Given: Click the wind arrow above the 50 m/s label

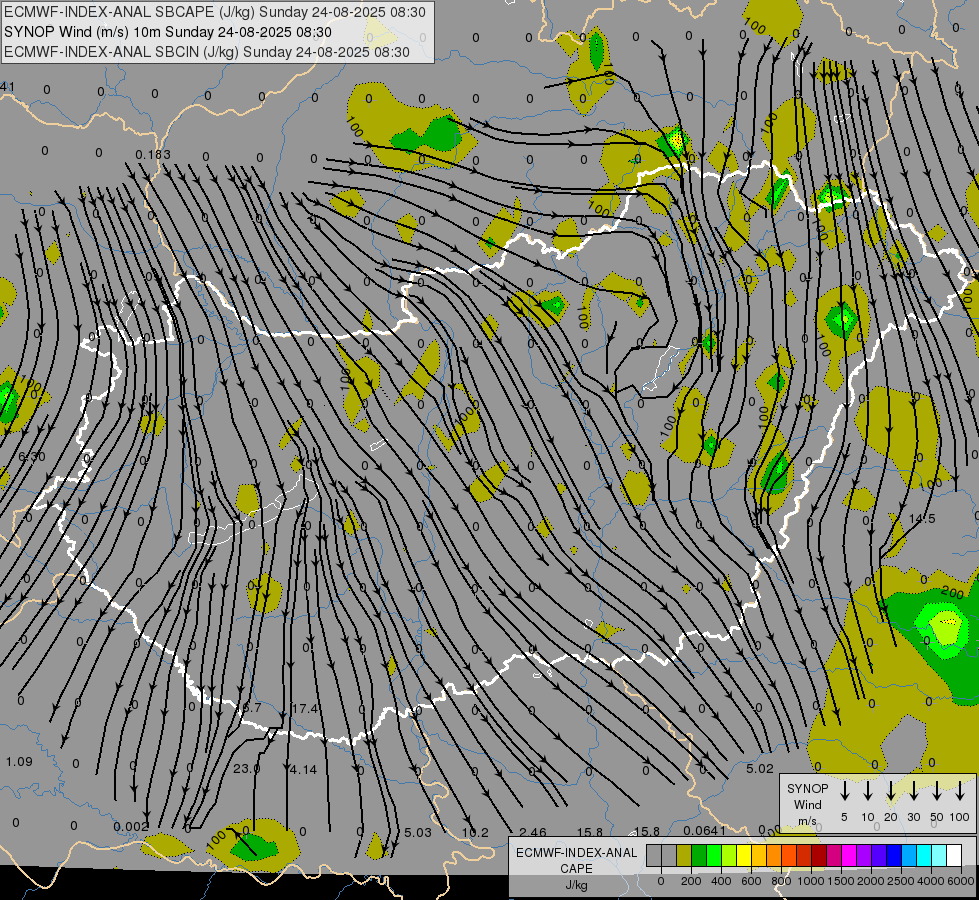Looking at the screenshot, I should tap(937, 791).
